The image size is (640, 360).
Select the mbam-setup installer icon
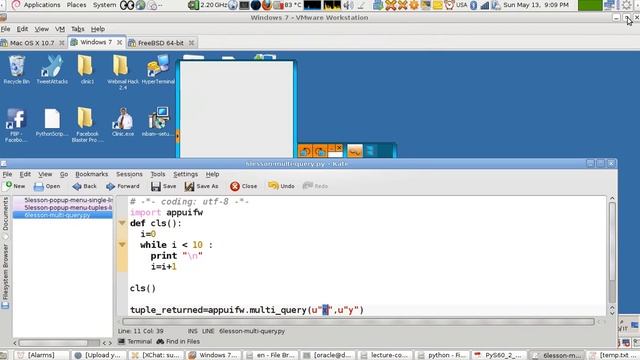coord(158,122)
